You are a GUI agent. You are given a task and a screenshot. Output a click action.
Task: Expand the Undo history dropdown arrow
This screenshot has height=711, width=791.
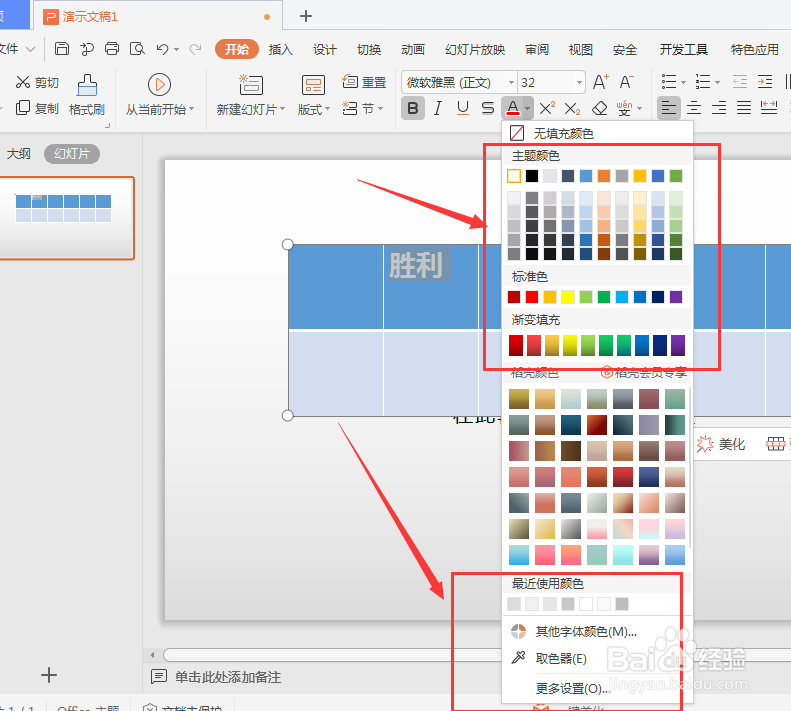176,49
